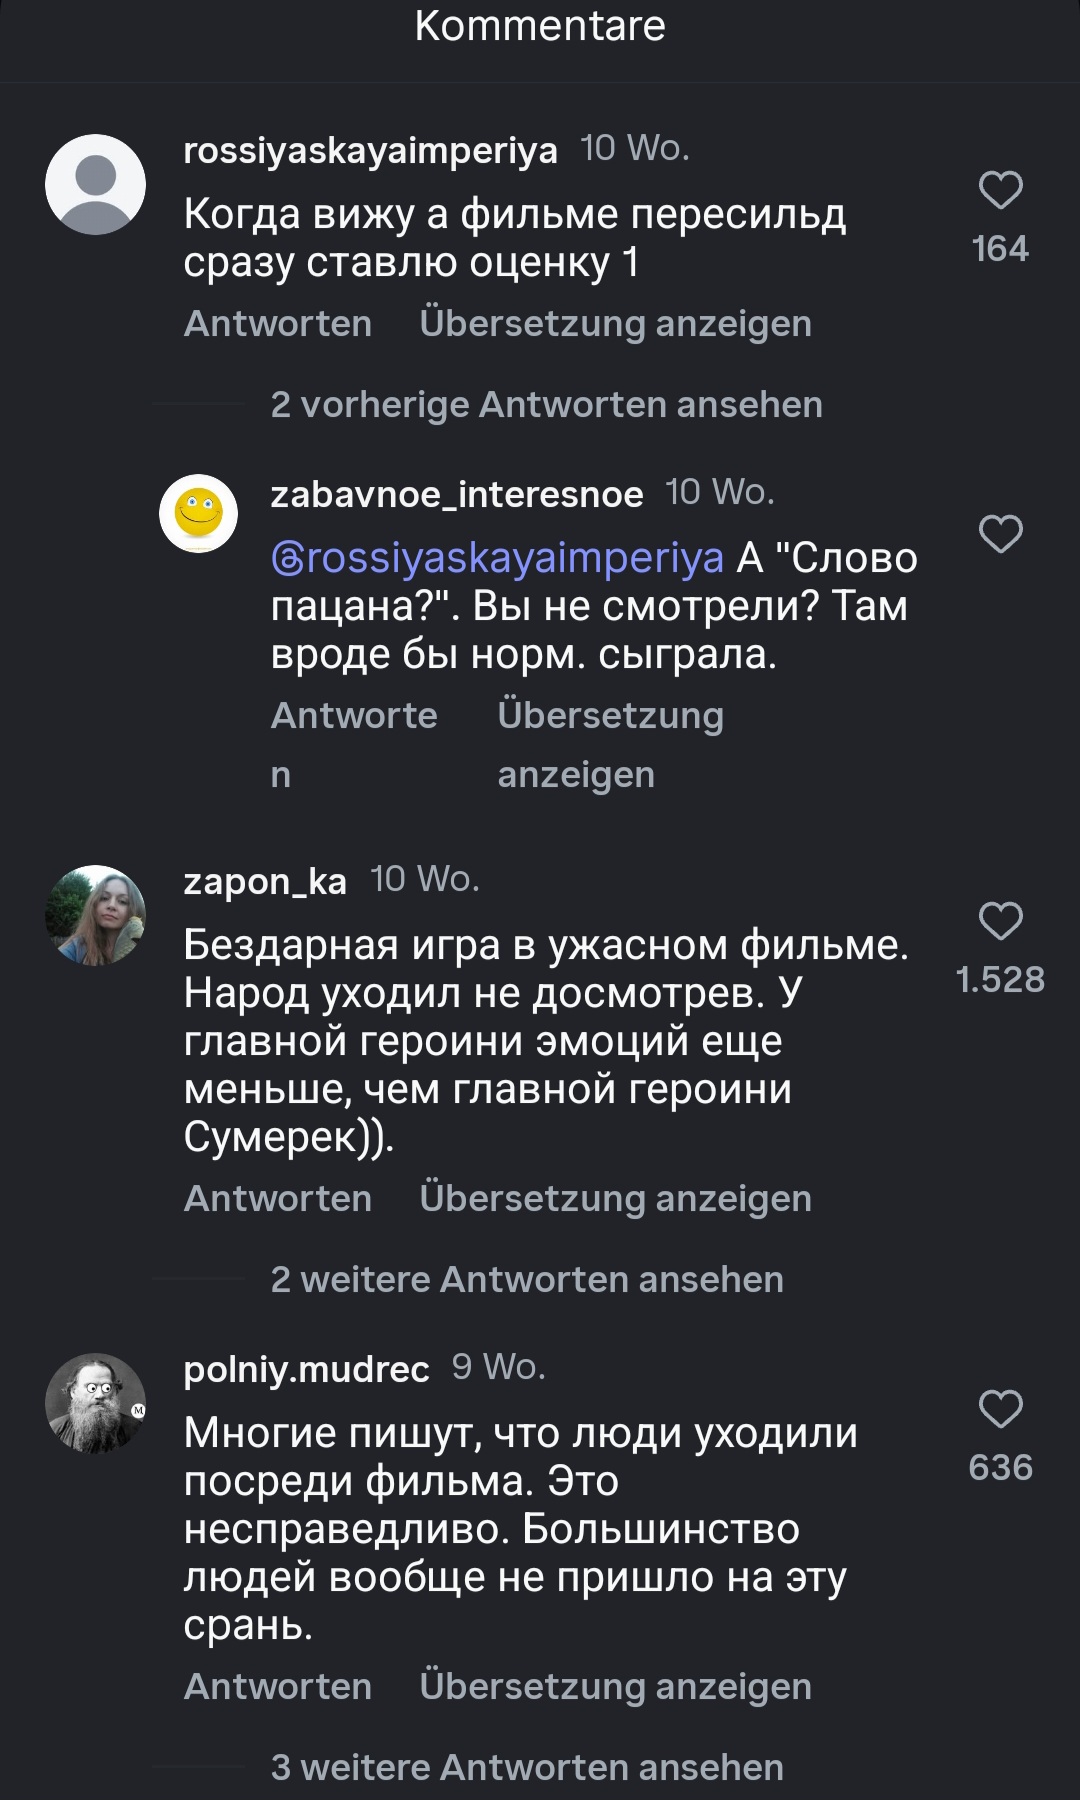
Task: Open zapon_ka's profile photo
Action: (96, 915)
